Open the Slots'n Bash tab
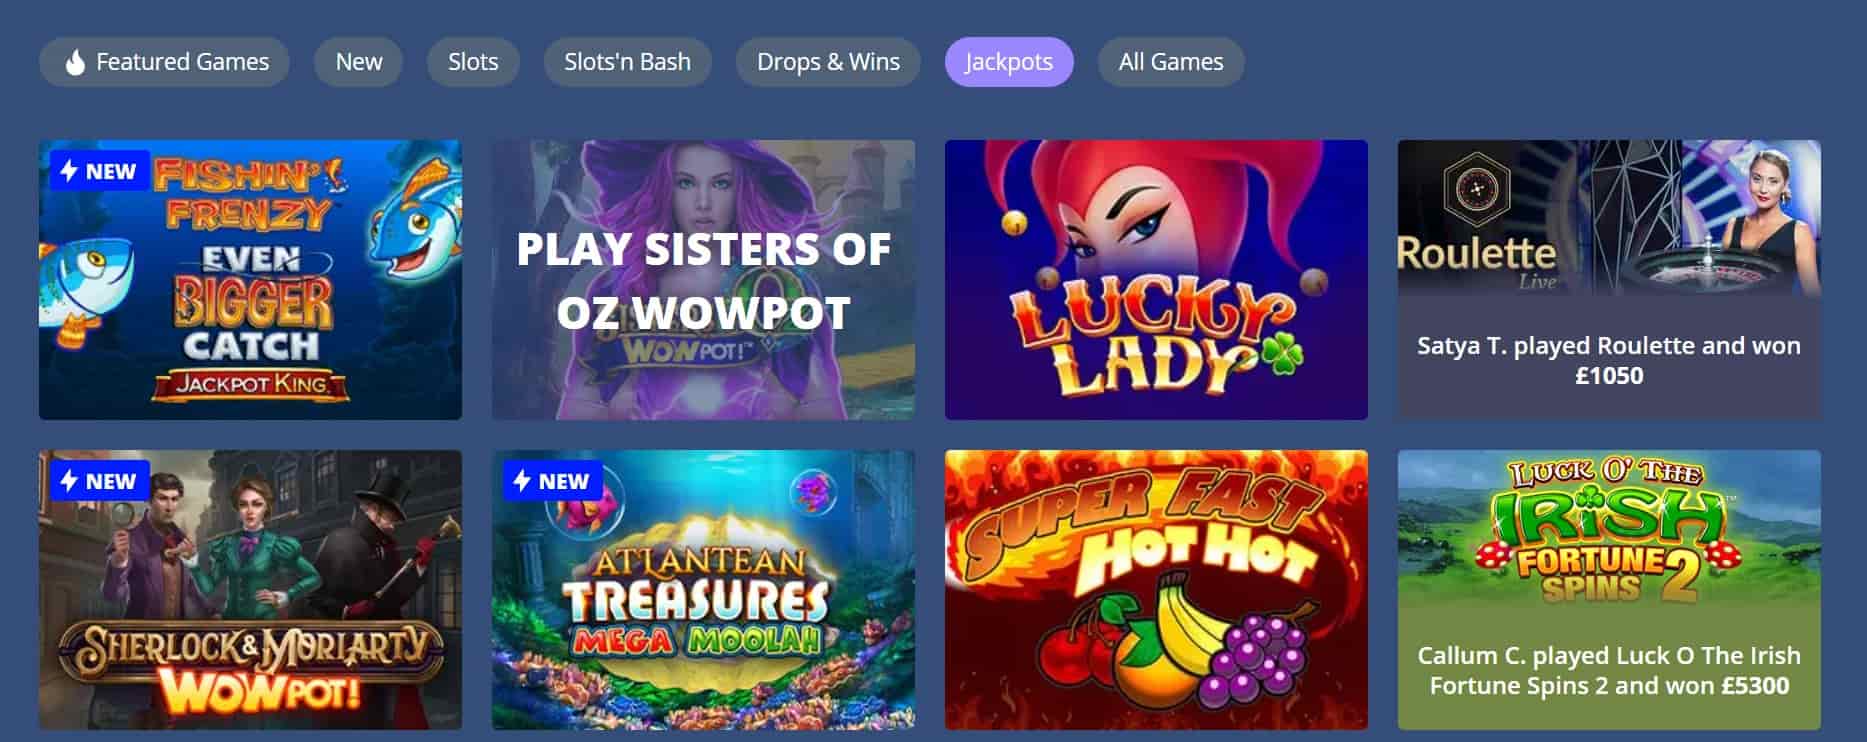Image resolution: width=1867 pixels, height=742 pixels. [x=627, y=62]
